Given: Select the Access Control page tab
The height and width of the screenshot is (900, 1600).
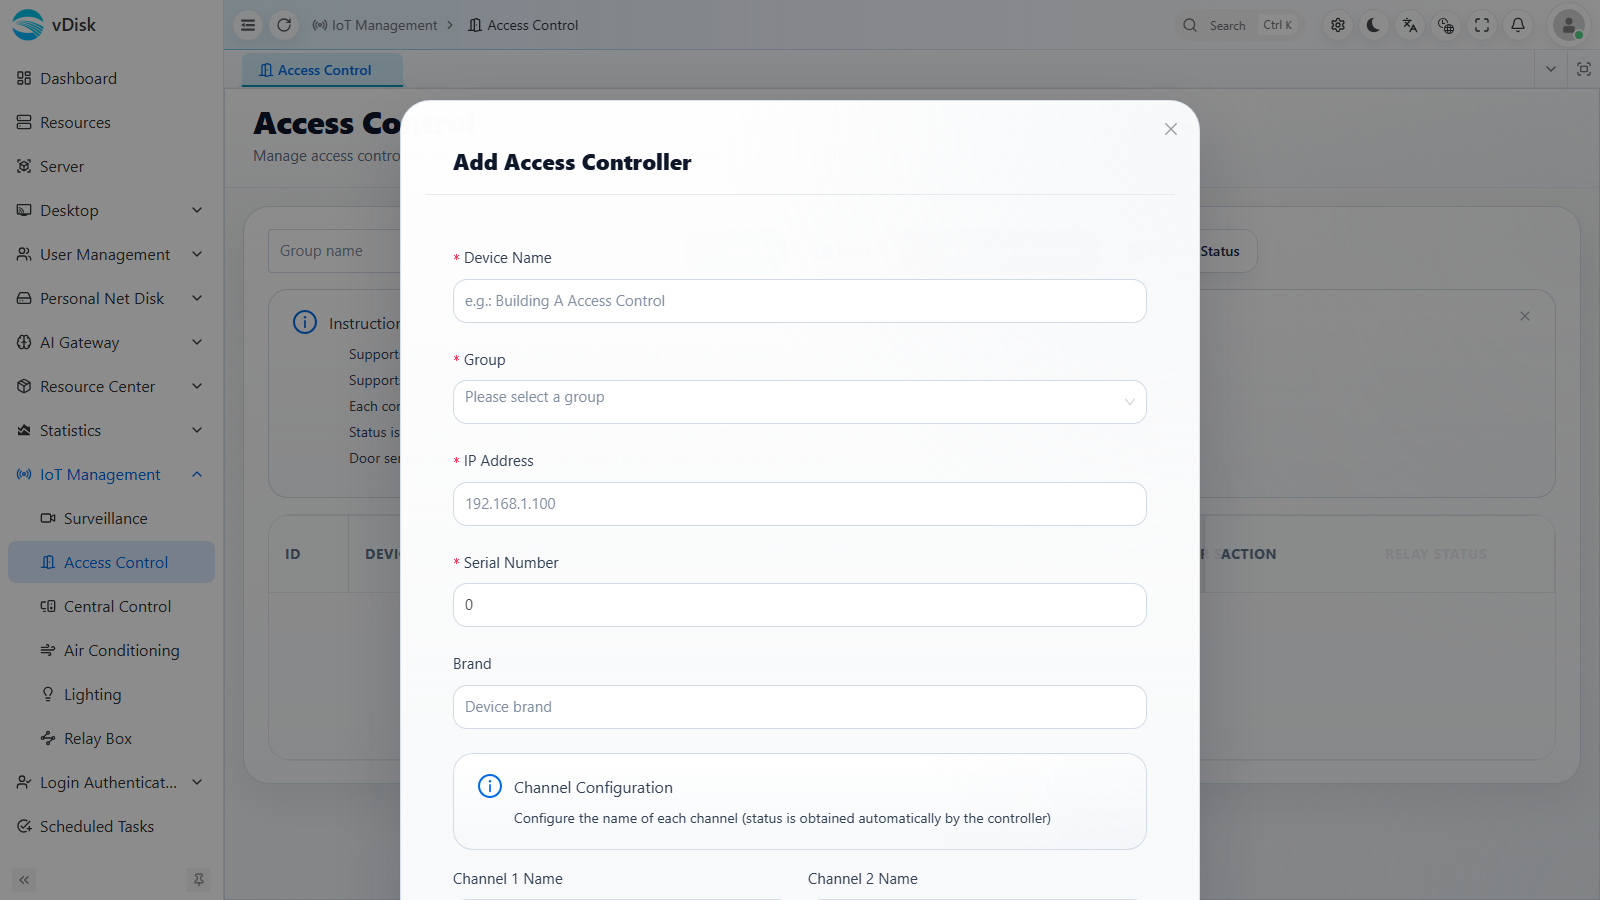Looking at the screenshot, I should coord(322,70).
